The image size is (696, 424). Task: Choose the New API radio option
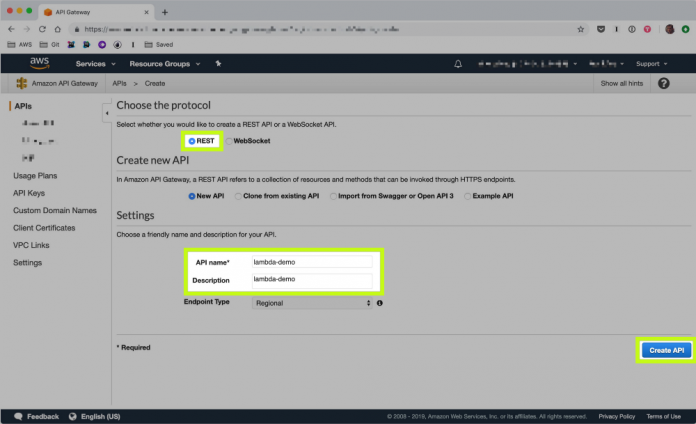(192, 196)
